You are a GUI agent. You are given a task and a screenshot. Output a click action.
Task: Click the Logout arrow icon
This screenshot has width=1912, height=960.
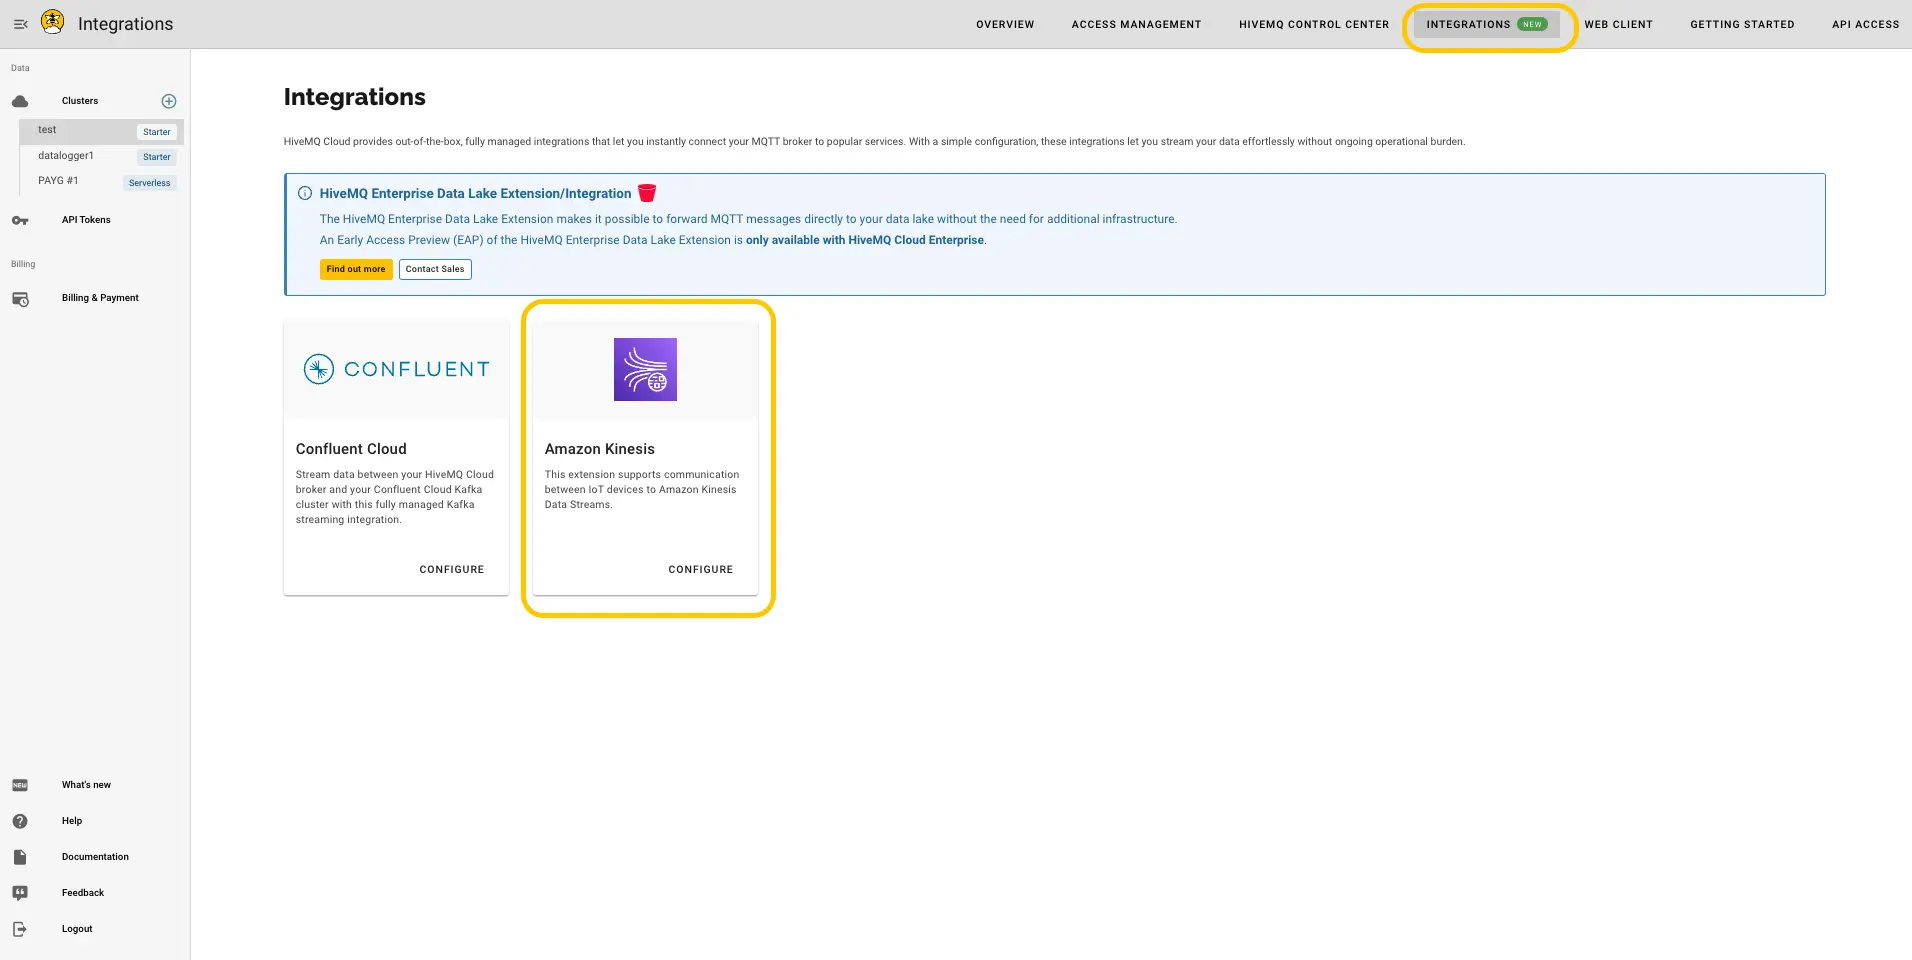point(20,929)
